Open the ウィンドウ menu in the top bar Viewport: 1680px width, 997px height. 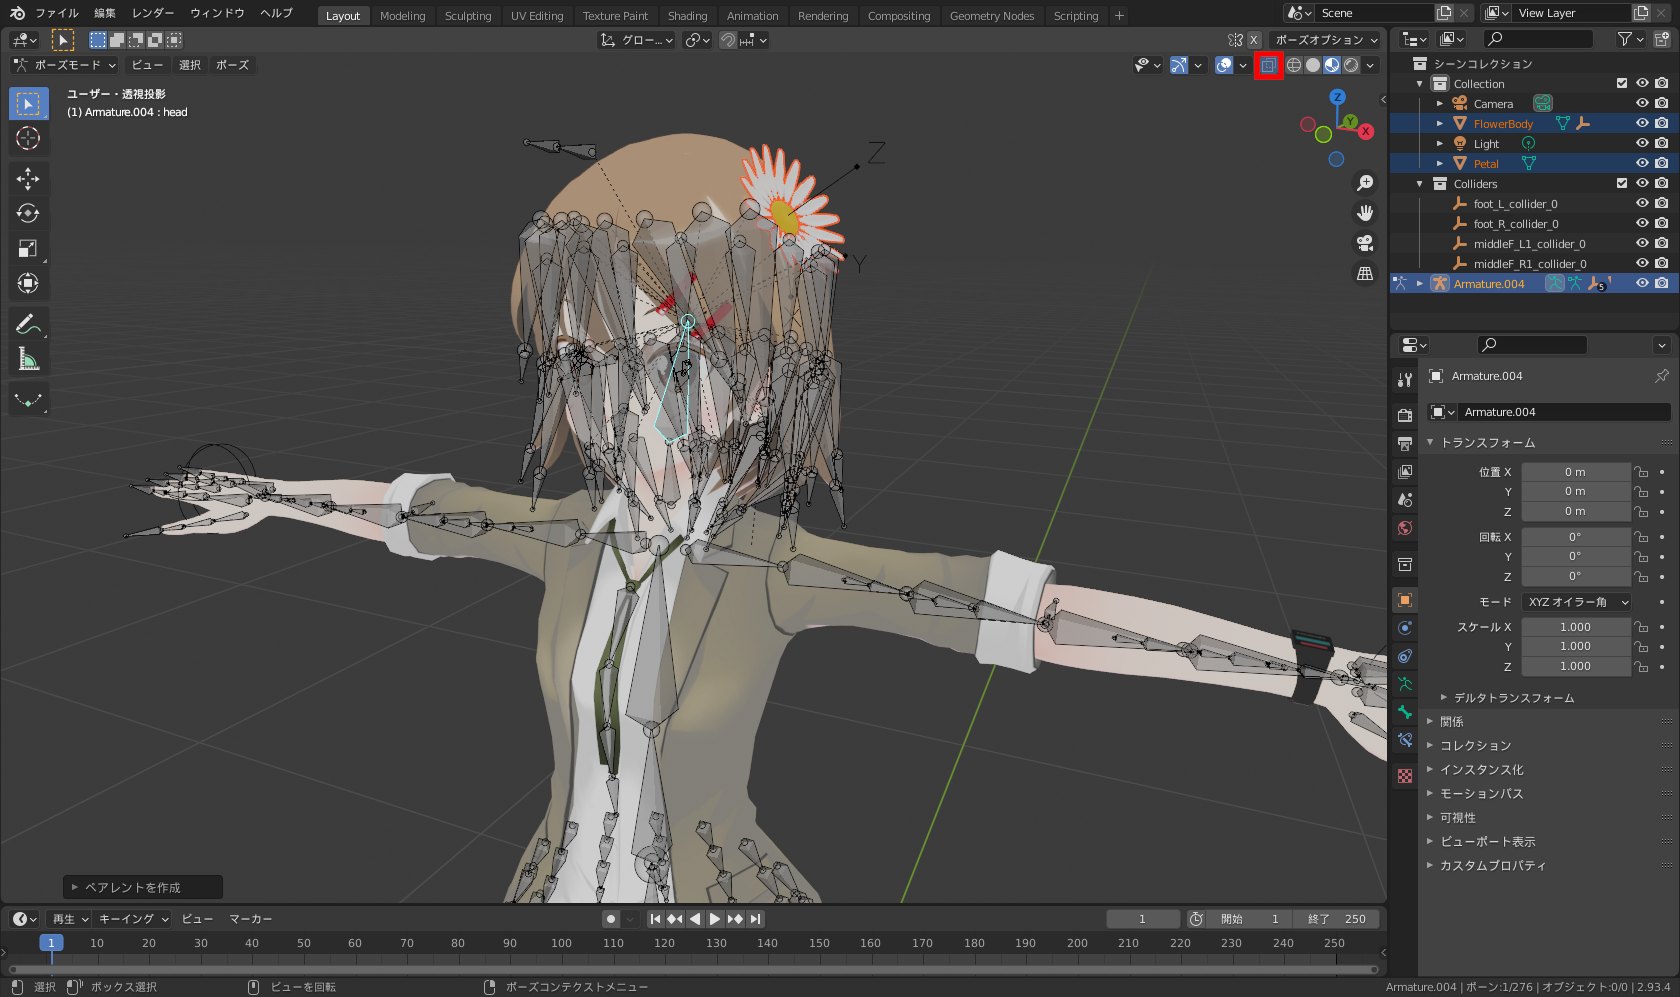click(218, 13)
